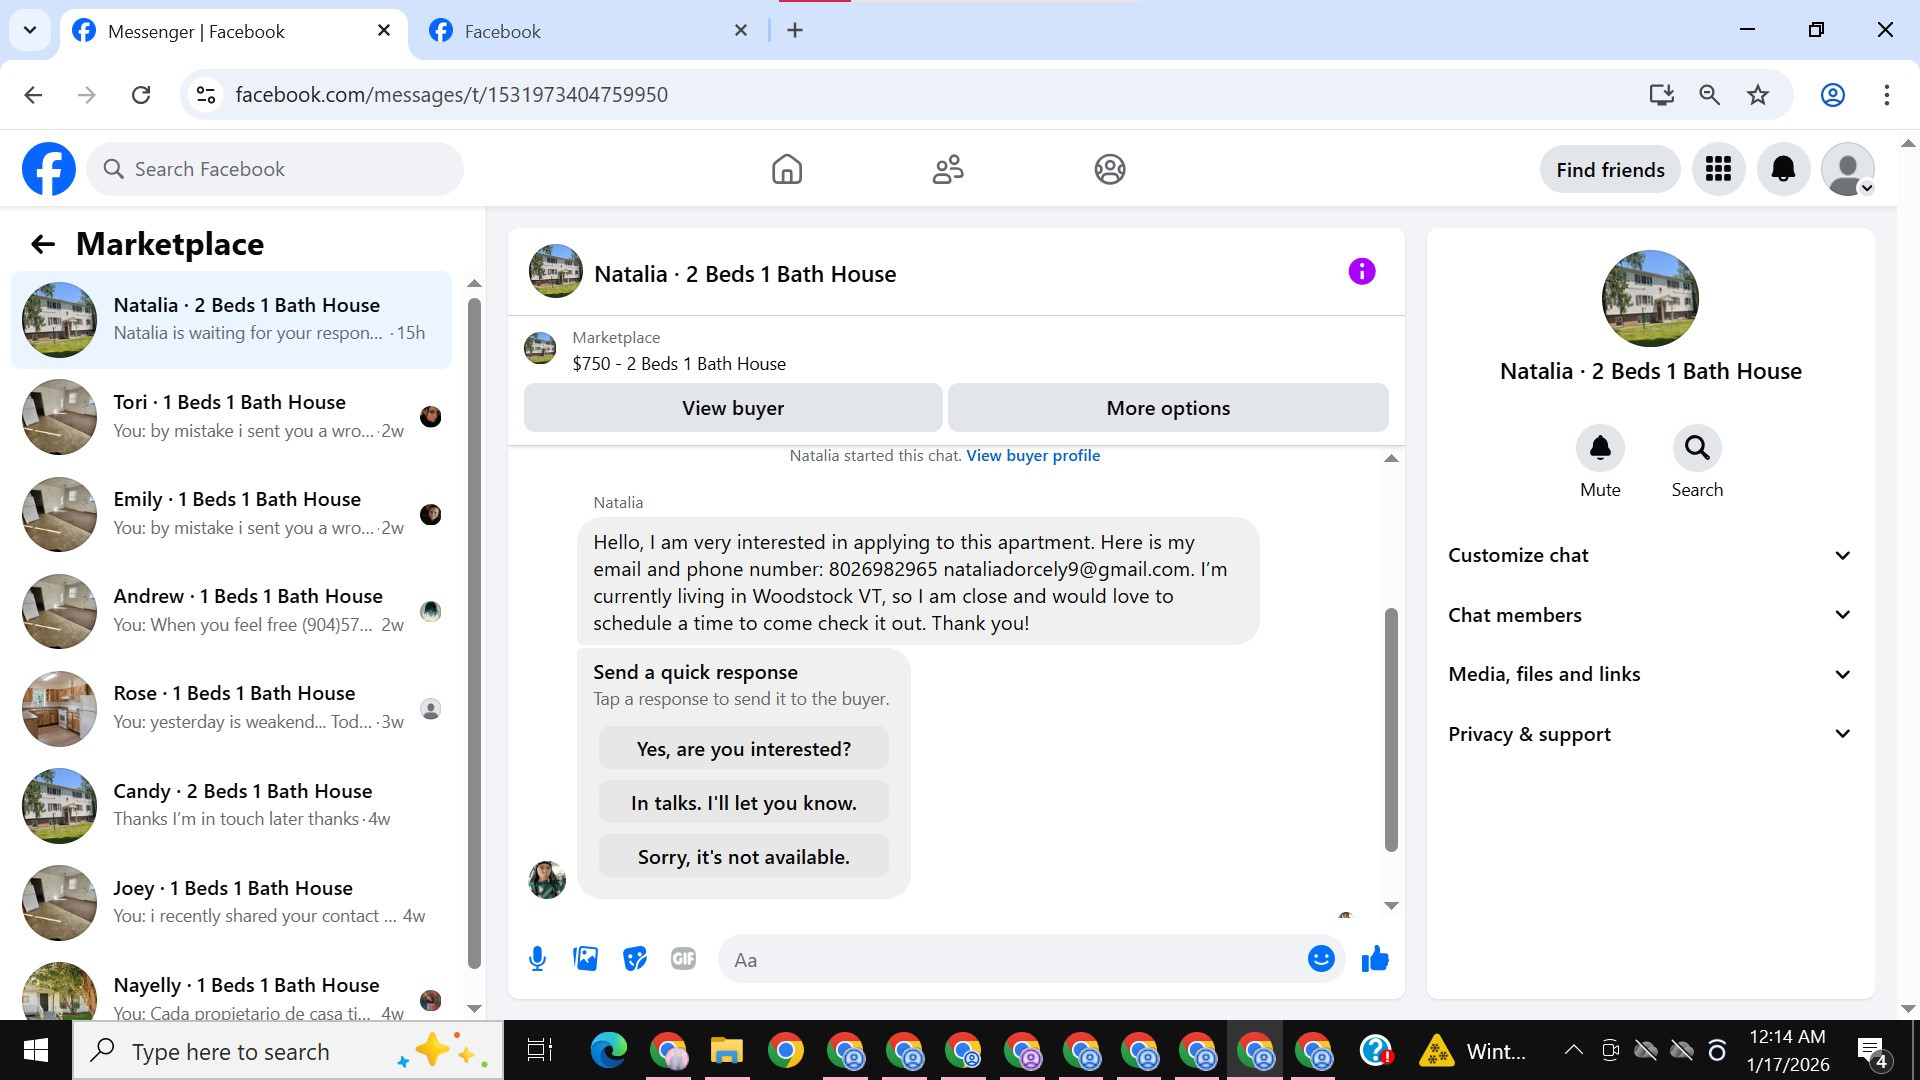
Task: Click the View buyer button
Action: point(733,408)
